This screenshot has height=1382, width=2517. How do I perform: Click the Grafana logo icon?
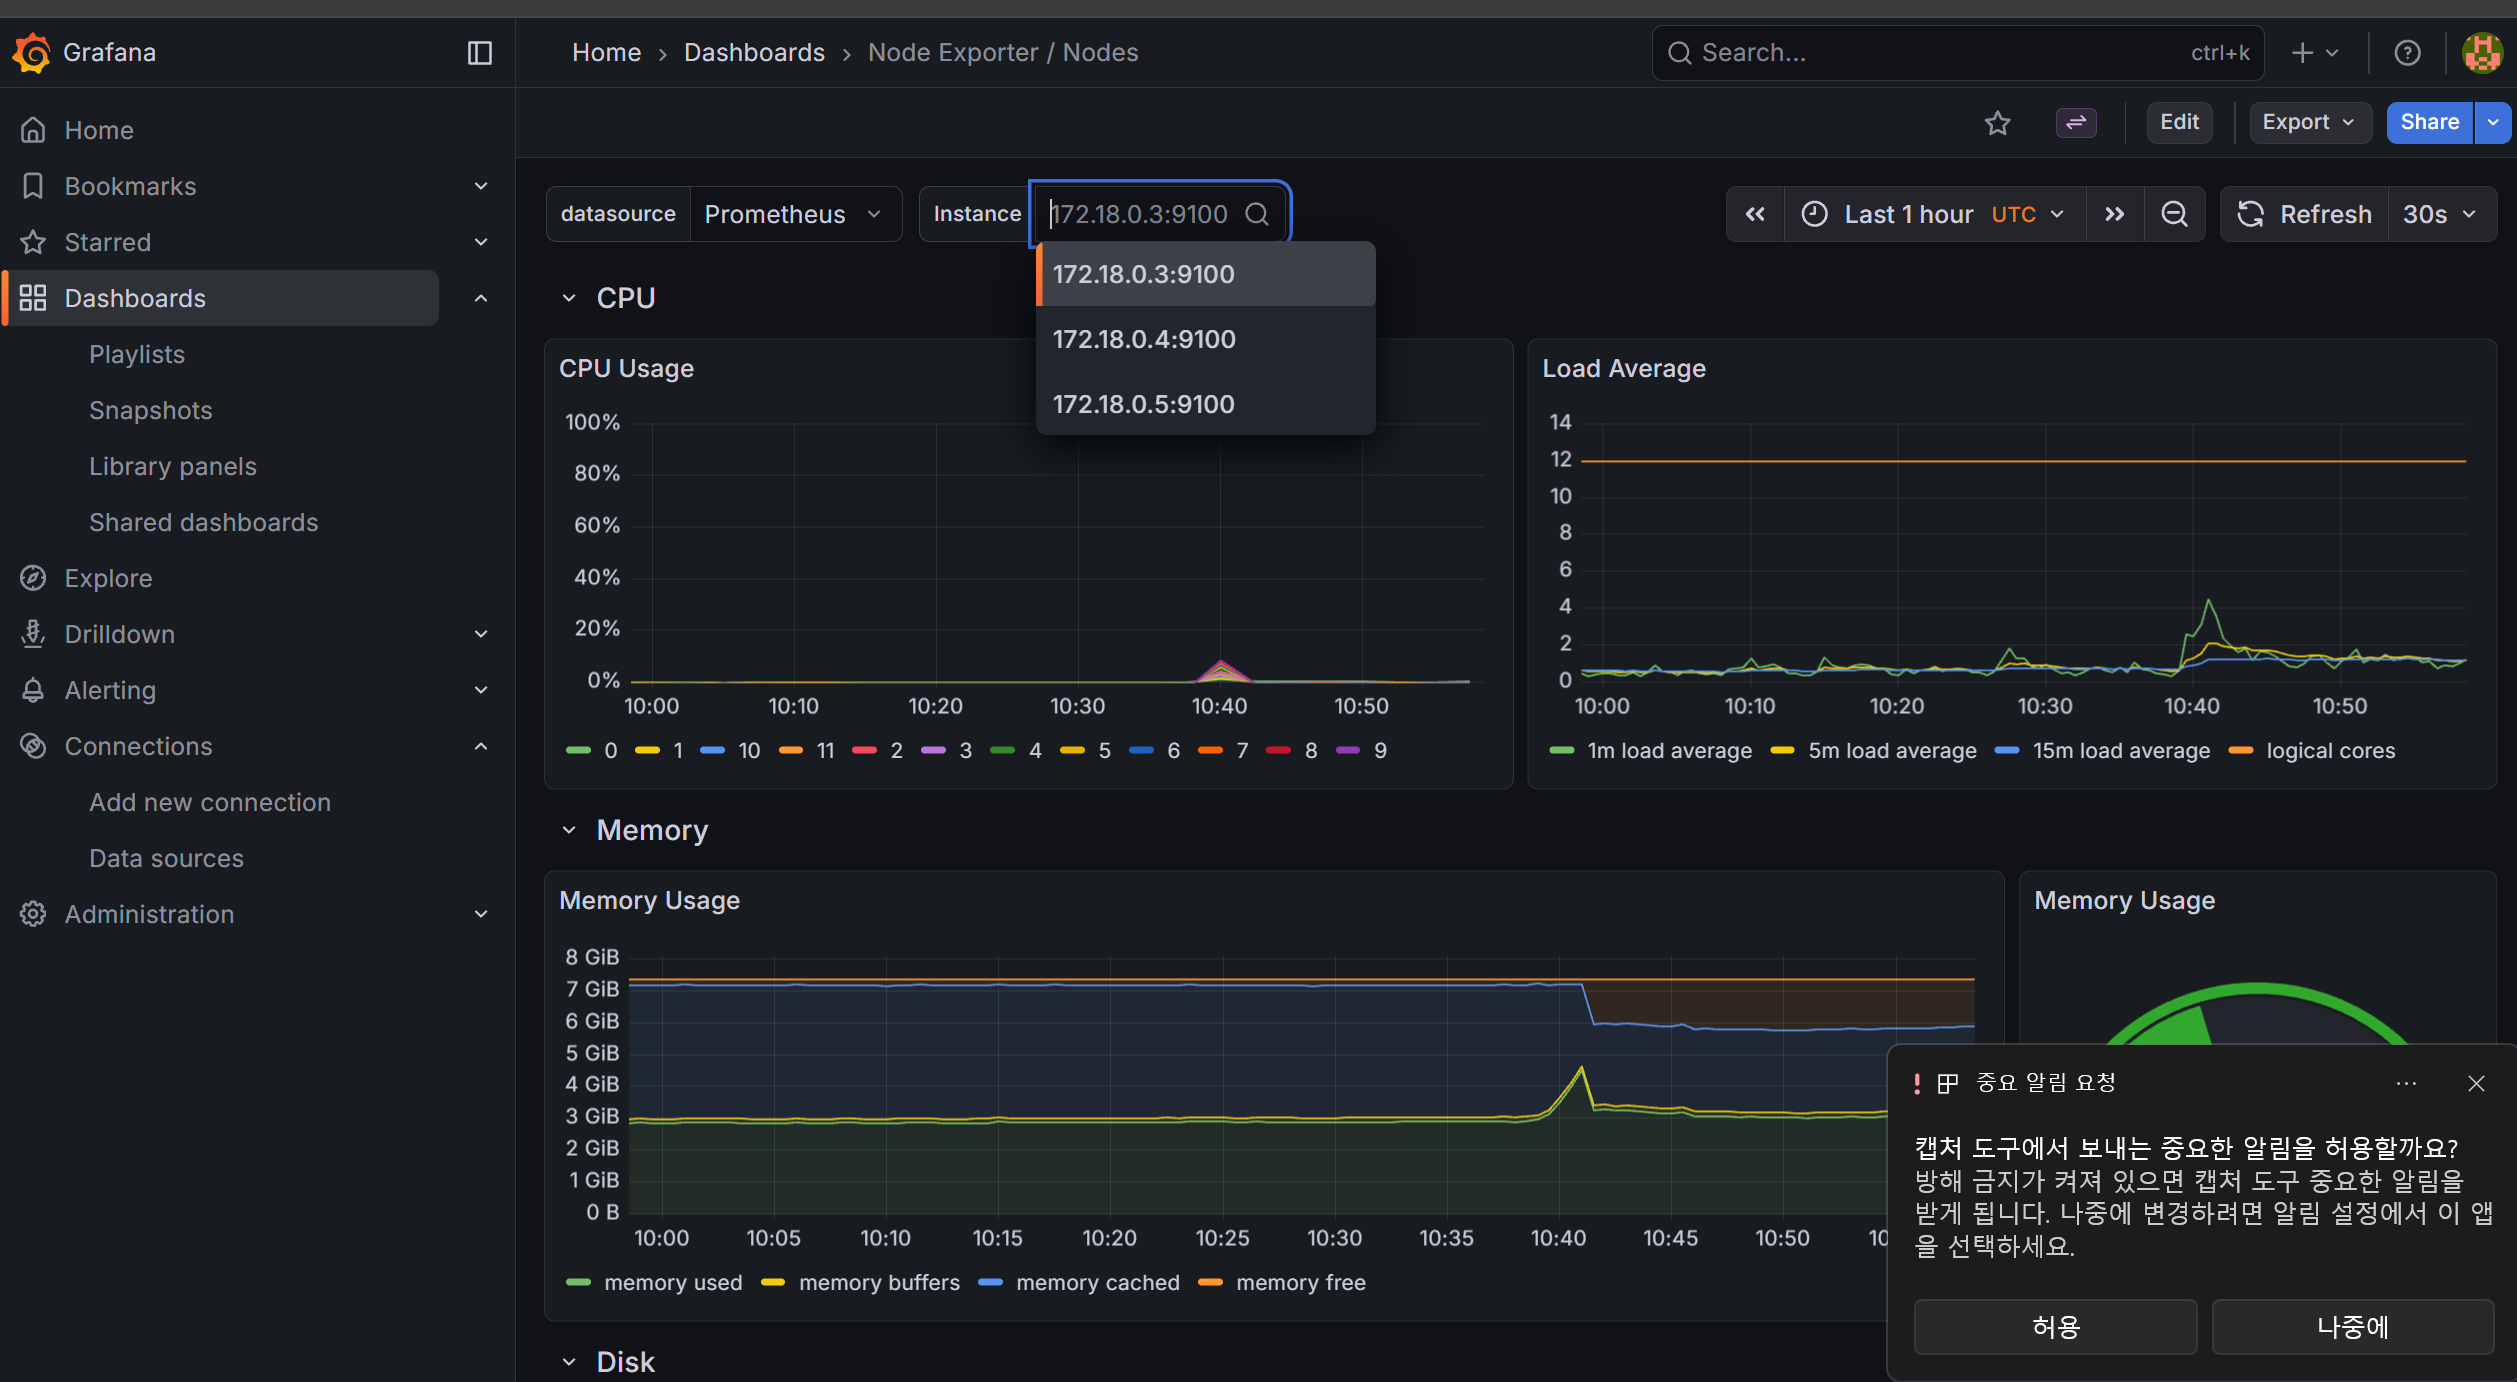tap(32, 53)
